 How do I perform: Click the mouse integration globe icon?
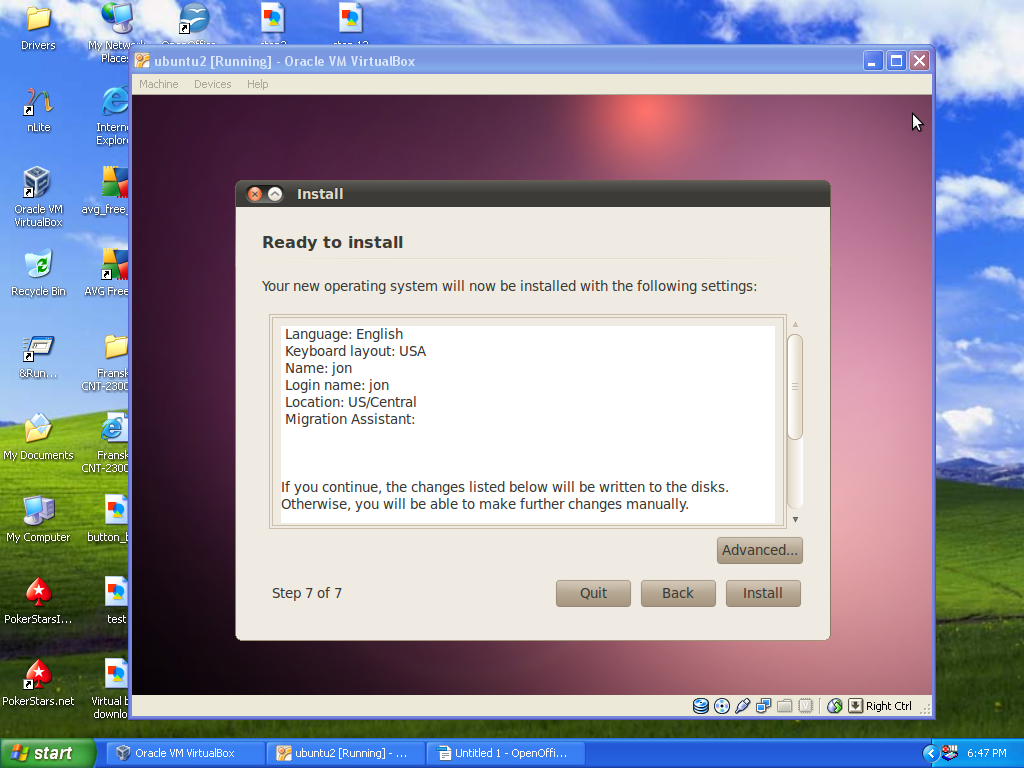[835, 706]
